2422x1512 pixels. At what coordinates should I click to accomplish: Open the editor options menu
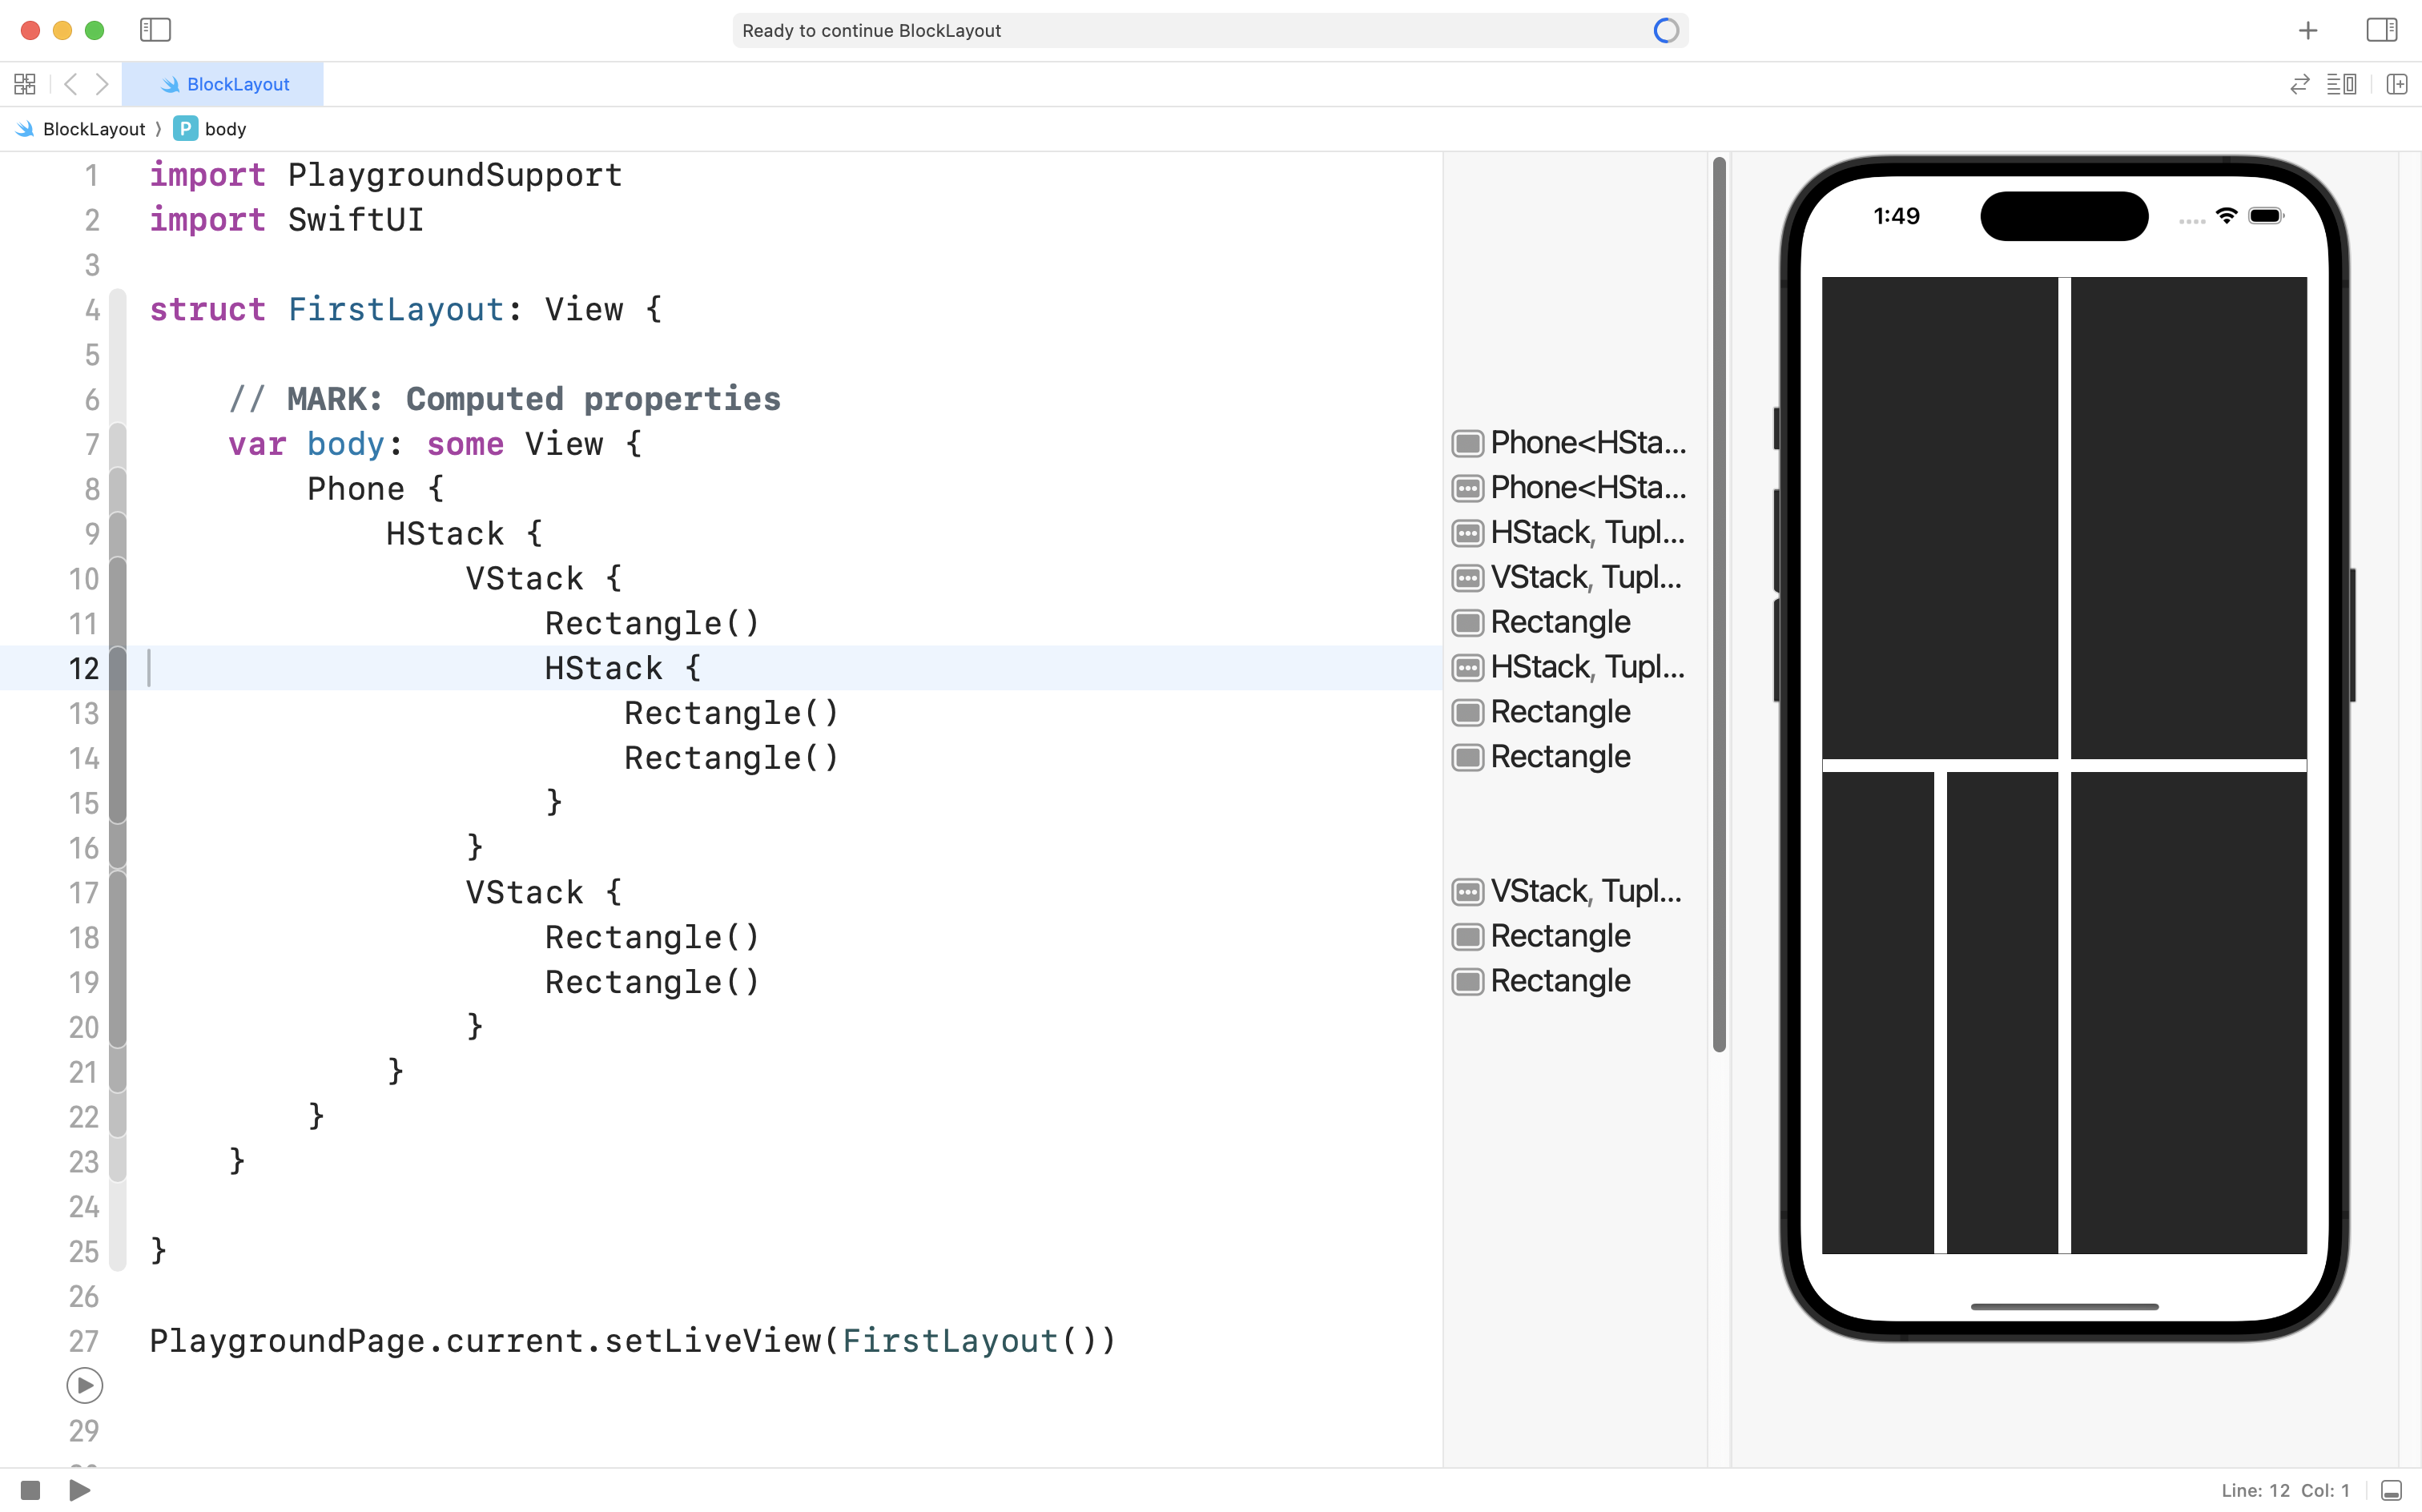click(2341, 84)
